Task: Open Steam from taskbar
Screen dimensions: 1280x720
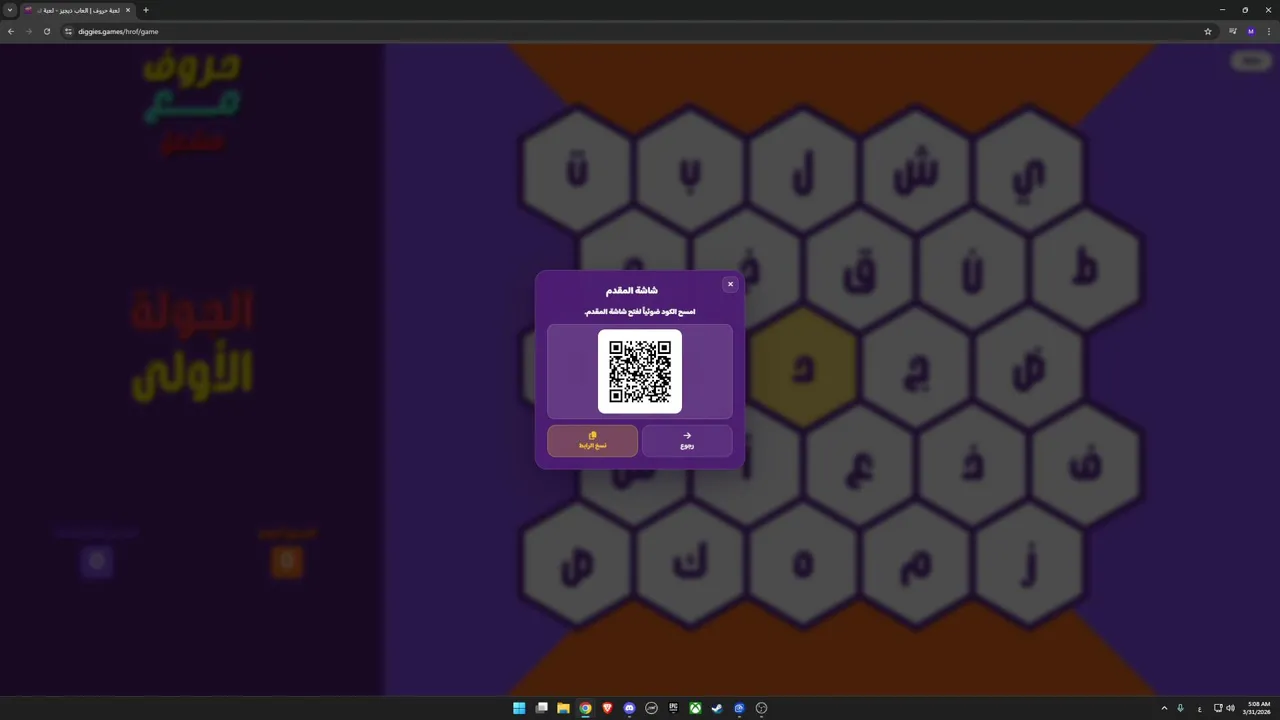Action: (x=717, y=708)
